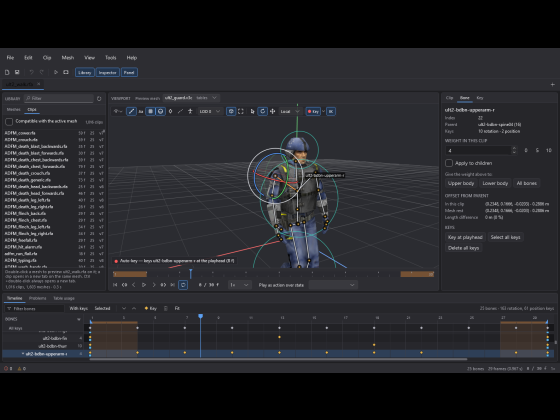This screenshot has width=560, height=420.
Task: Open the Mesh menu
Action: [x=68, y=58]
